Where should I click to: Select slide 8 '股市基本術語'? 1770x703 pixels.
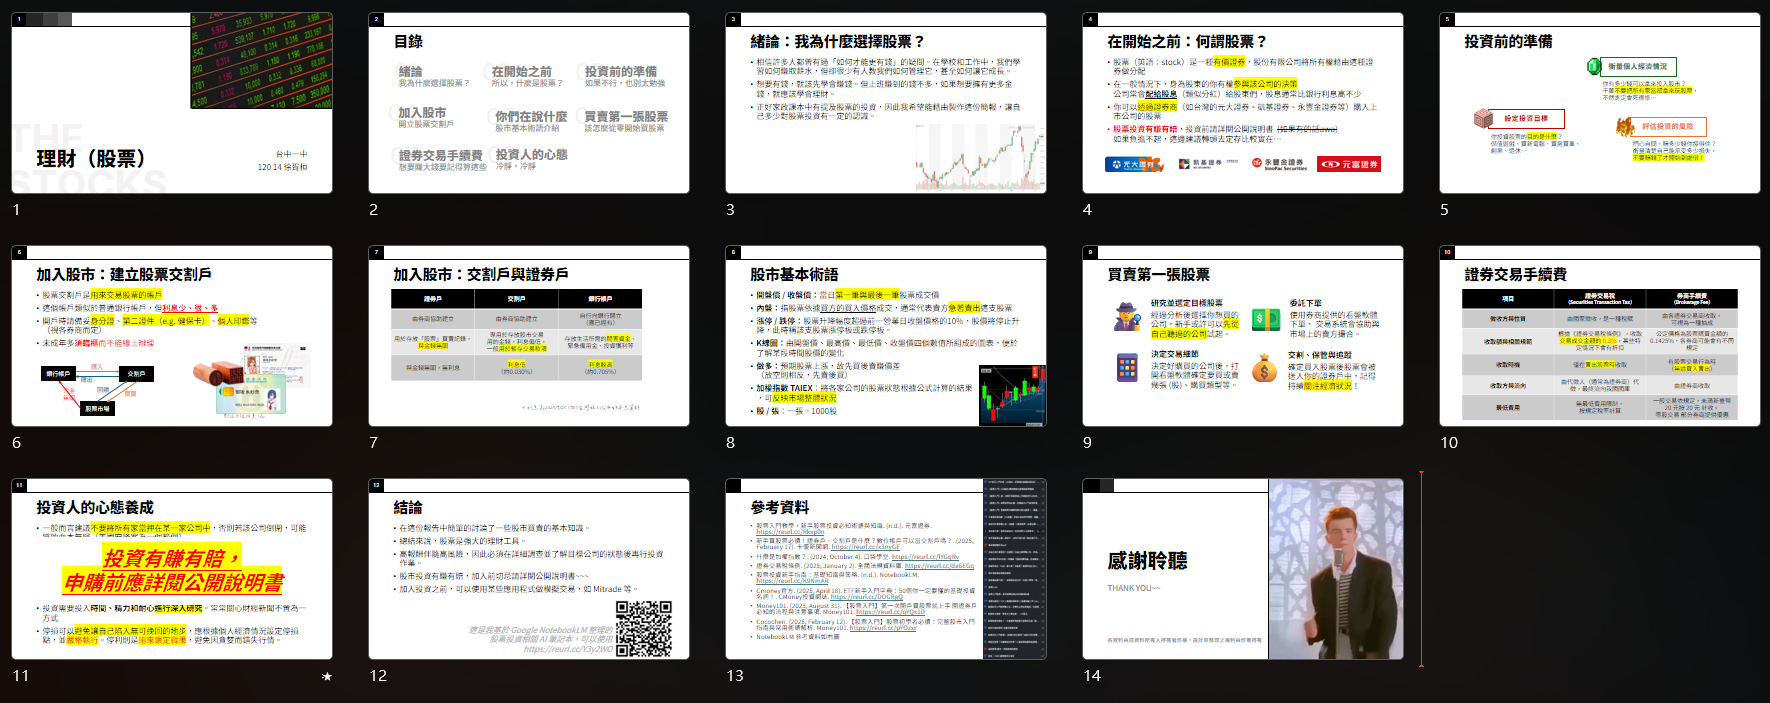(x=886, y=336)
